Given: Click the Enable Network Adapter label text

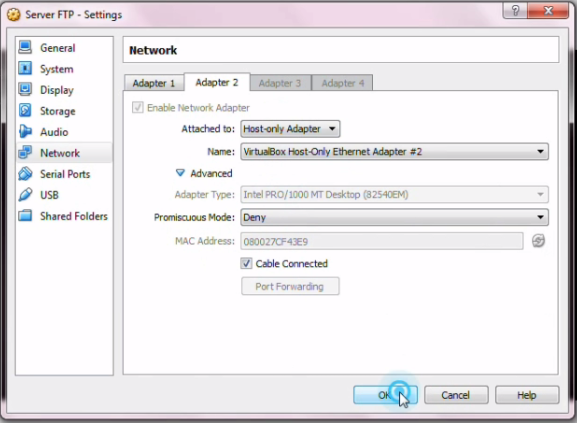Looking at the screenshot, I should click(x=198, y=108).
